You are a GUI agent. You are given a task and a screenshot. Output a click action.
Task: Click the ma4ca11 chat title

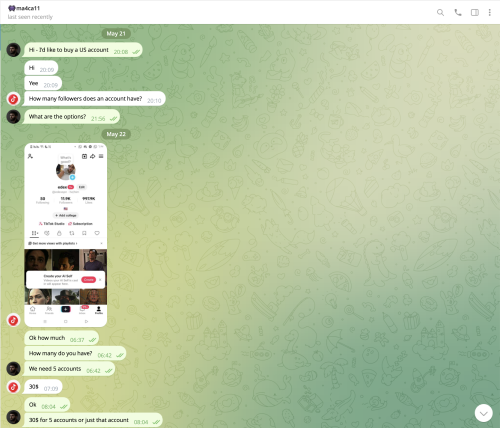point(24,8)
